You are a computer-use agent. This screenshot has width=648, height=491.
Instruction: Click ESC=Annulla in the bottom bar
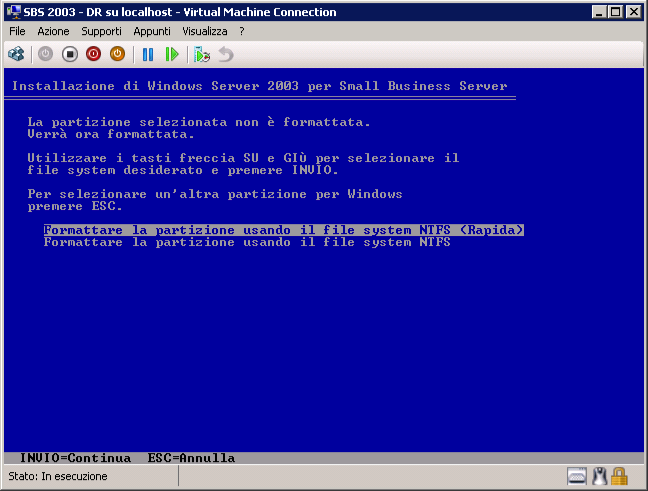(191, 458)
